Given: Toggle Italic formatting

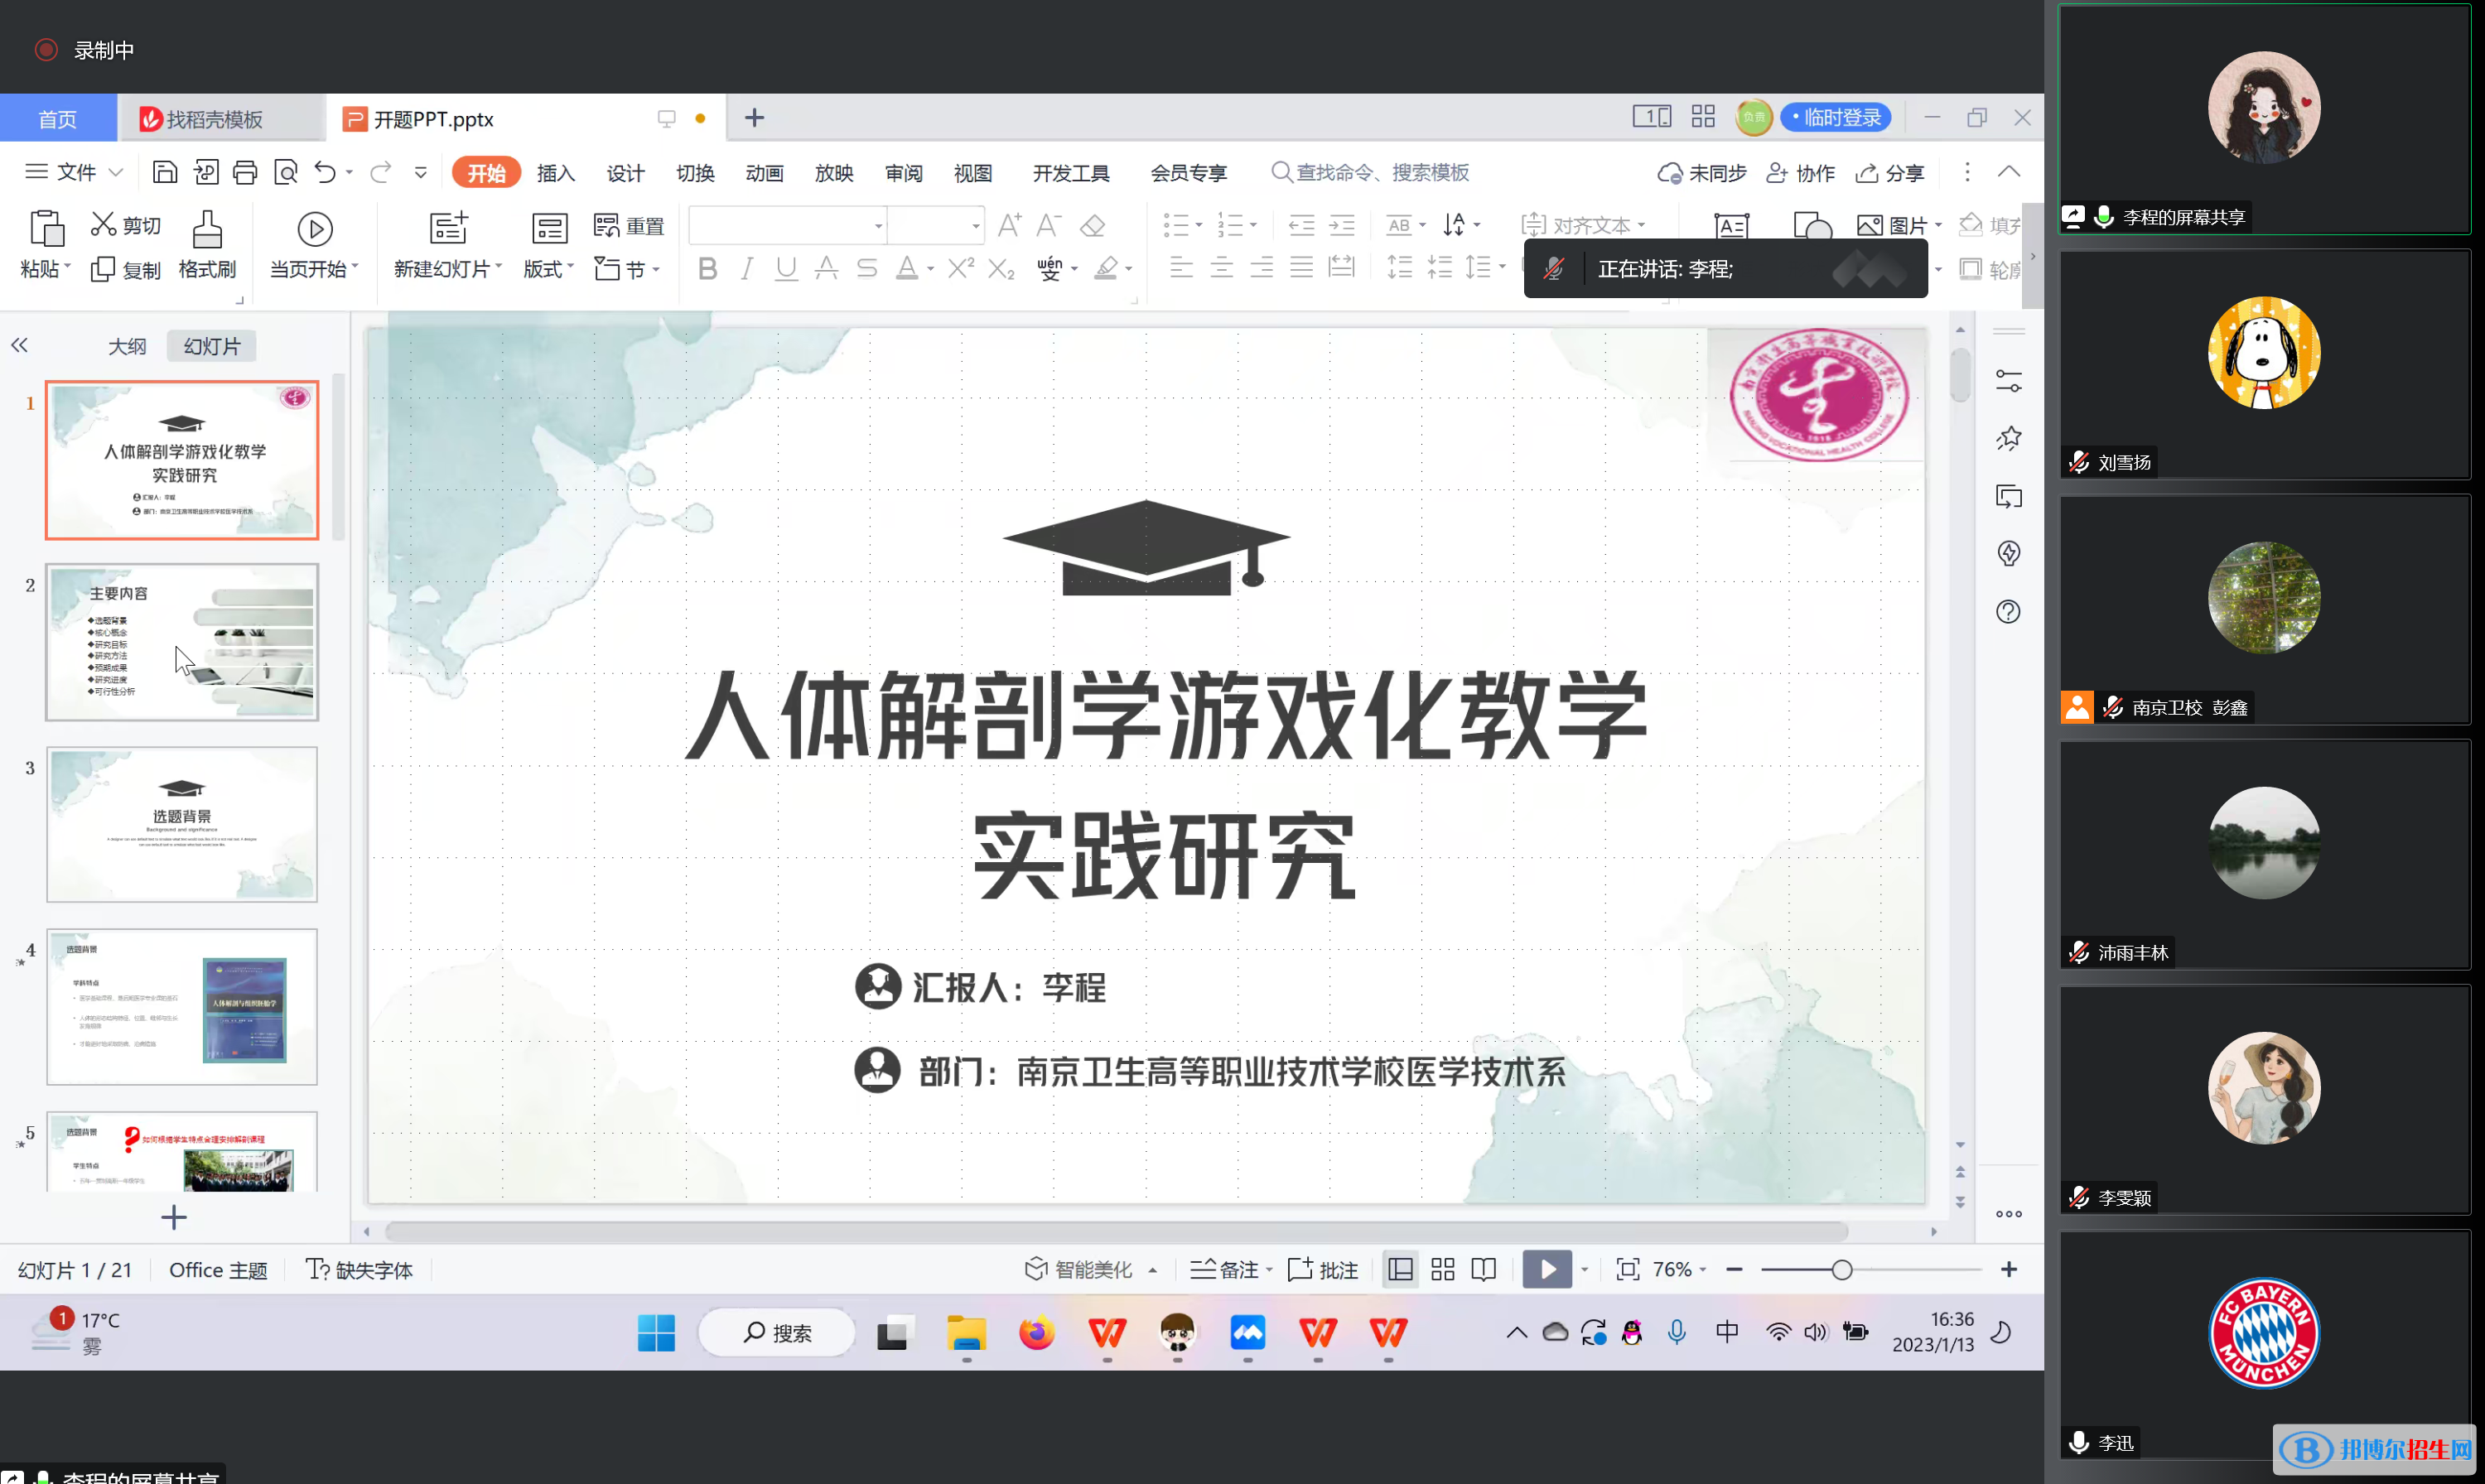Looking at the screenshot, I should click(x=746, y=268).
